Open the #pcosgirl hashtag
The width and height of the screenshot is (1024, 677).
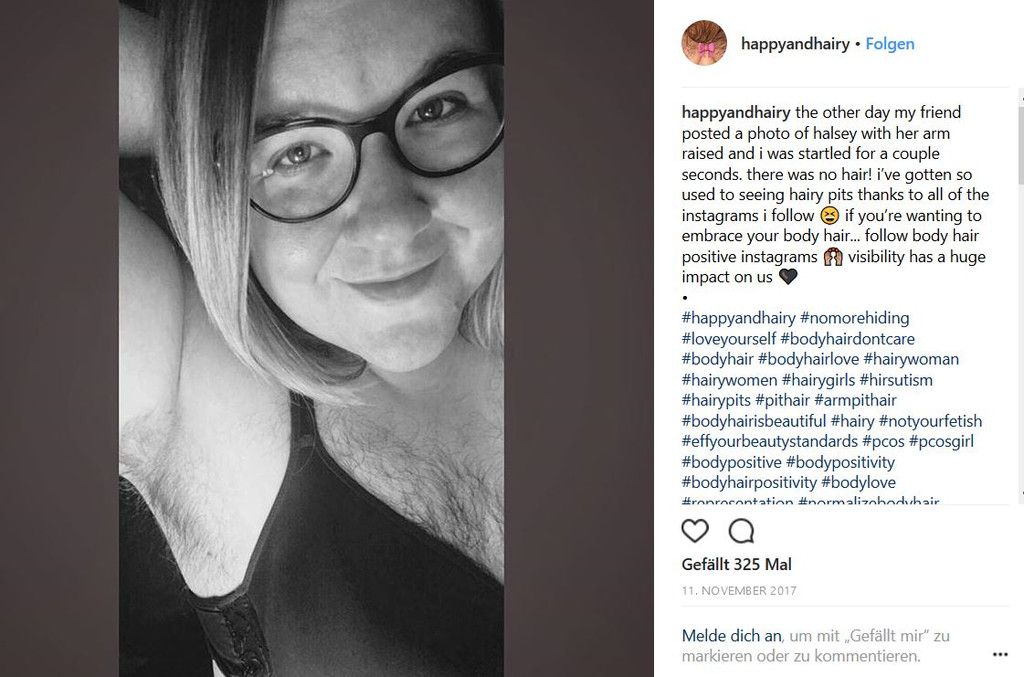coord(941,441)
